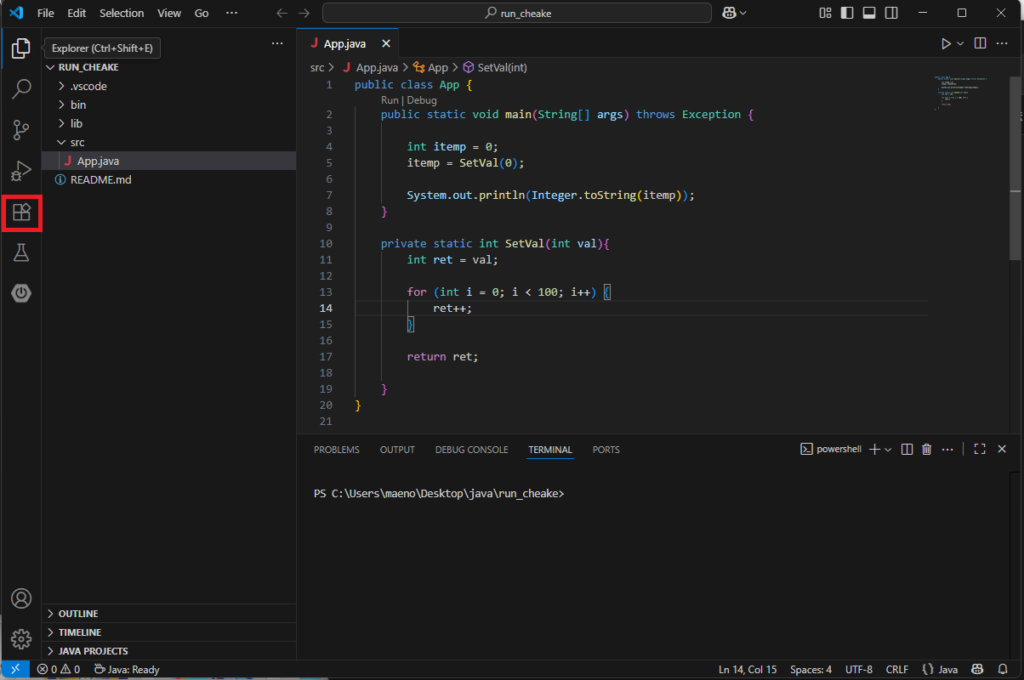1024x680 pixels.
Task: Open the Selection menu
Action: (x=121, y=13)
